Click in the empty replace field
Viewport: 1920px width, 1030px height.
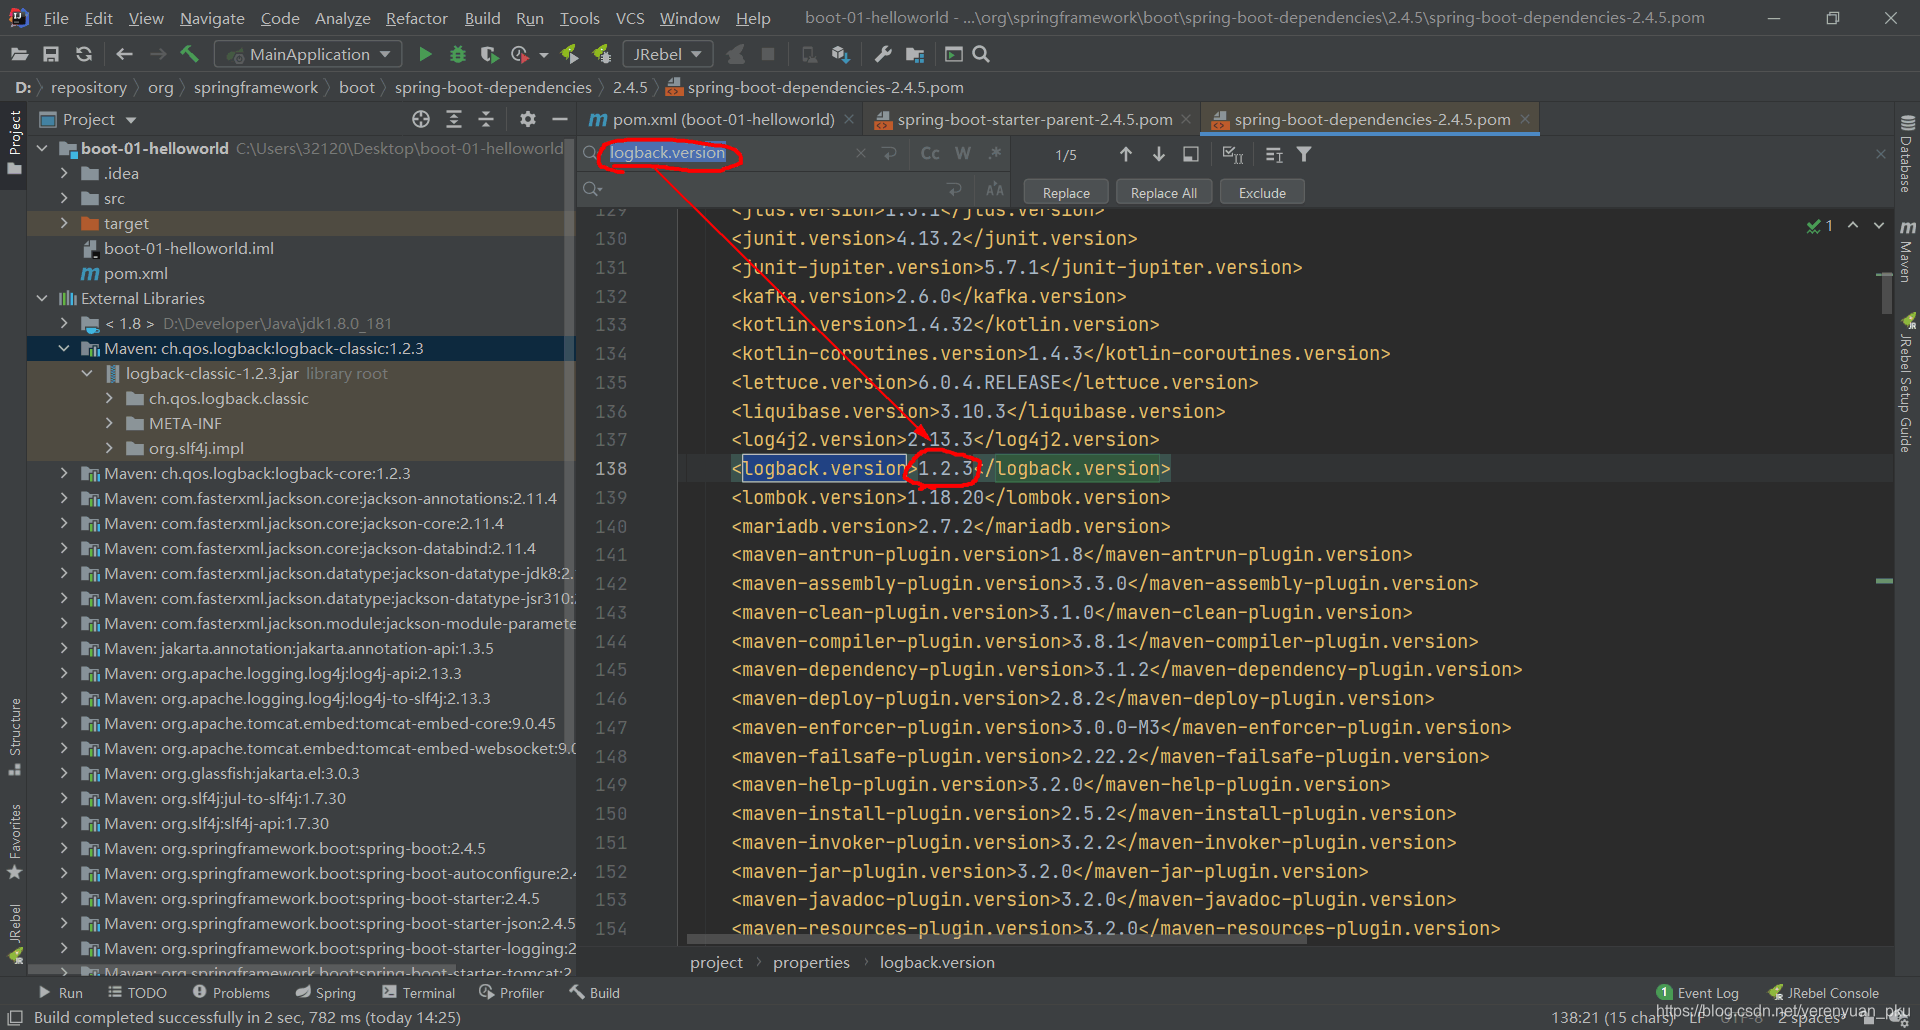tap(770, 189)
